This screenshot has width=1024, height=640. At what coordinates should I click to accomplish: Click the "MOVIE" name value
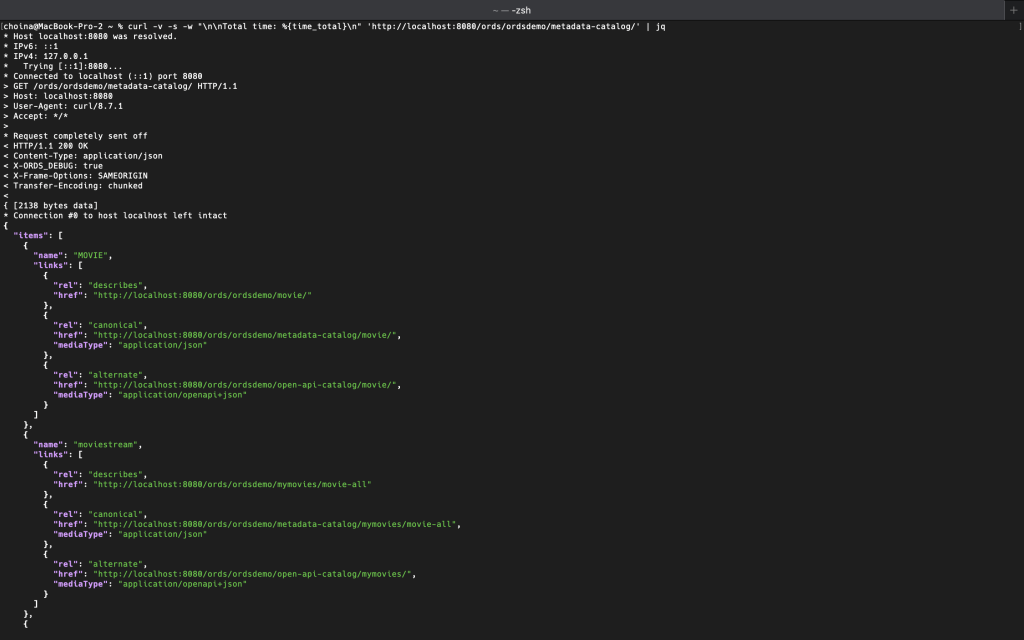pyautogui.click(x=91, y=255)
